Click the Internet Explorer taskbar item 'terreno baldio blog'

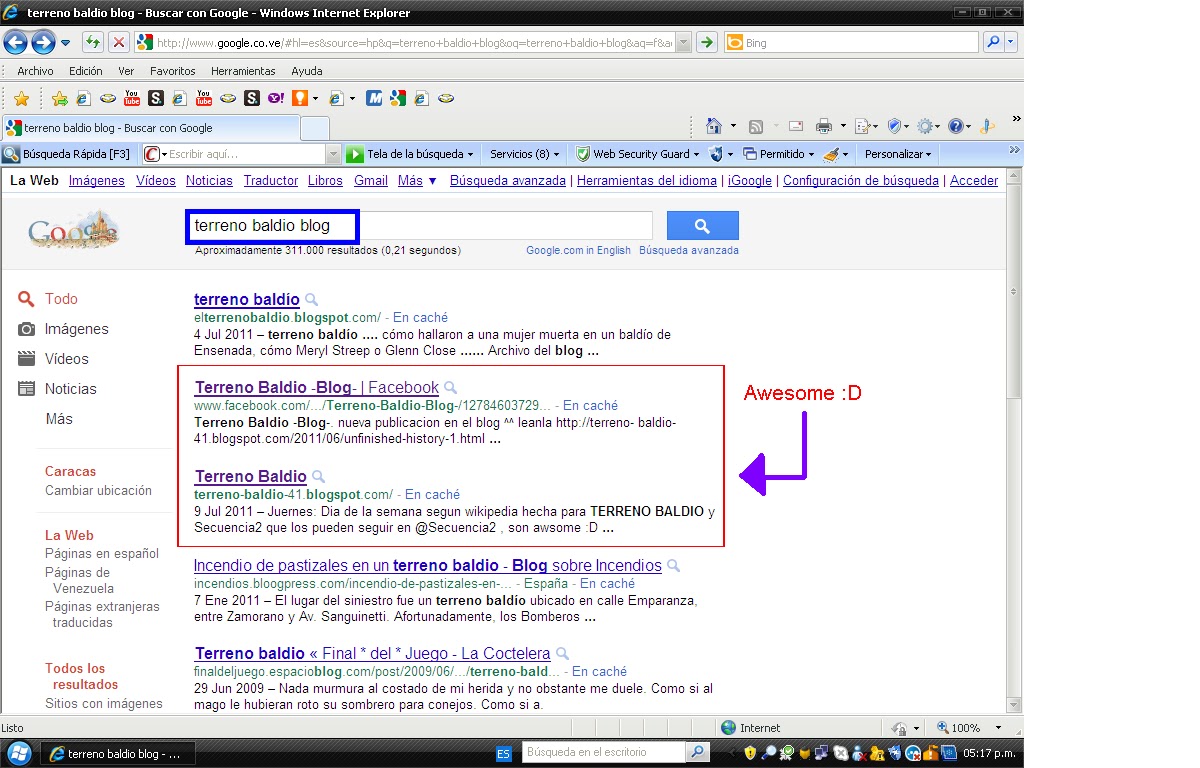click(117, 753)
